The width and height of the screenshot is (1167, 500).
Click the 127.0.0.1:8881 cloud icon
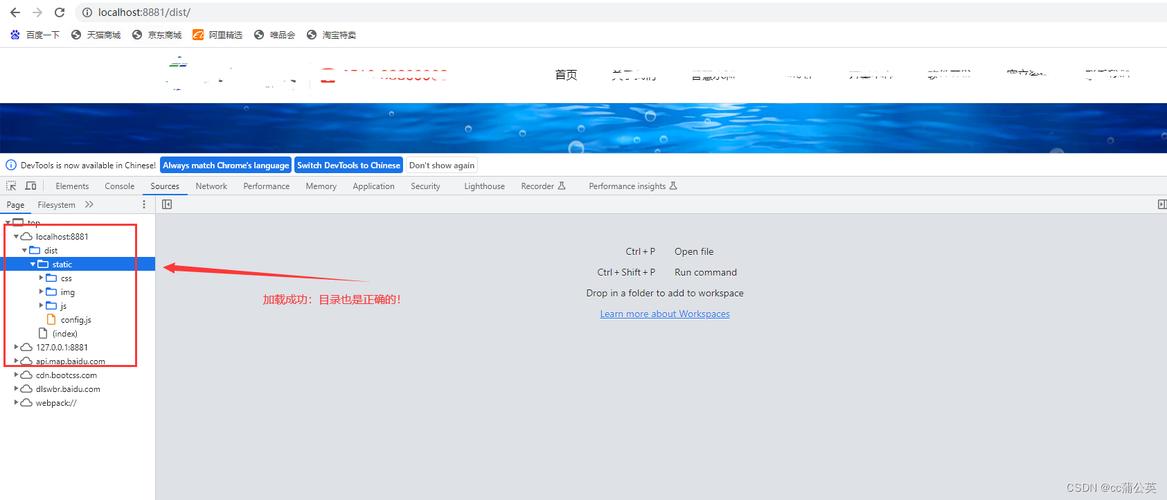27,347
